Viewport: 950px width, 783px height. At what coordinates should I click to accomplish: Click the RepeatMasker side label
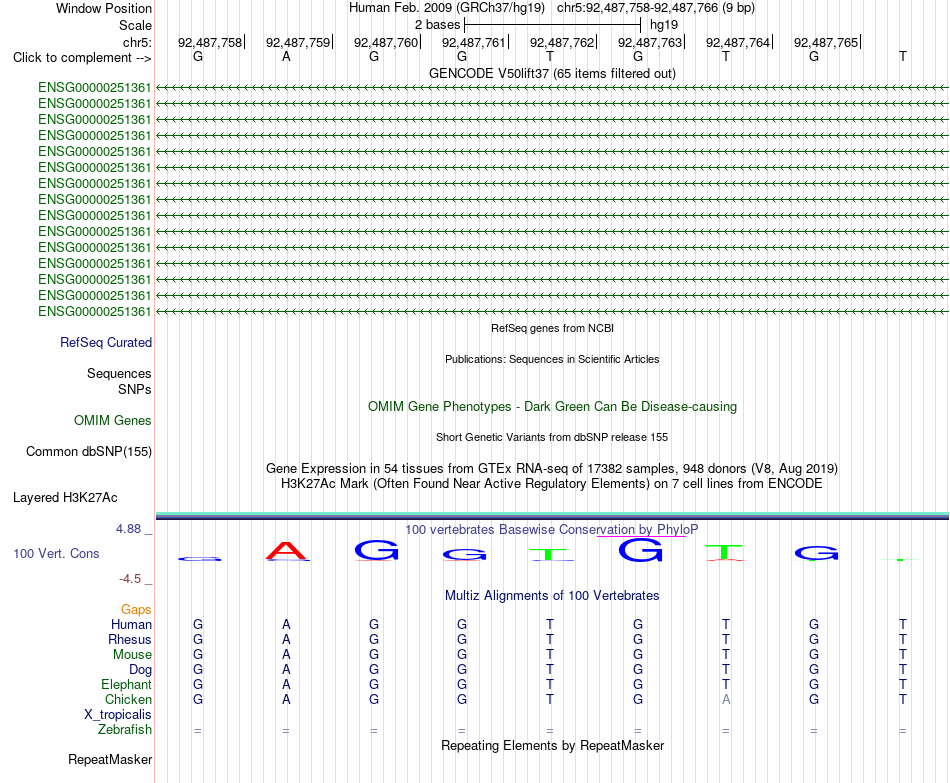(x=110, y=760)
